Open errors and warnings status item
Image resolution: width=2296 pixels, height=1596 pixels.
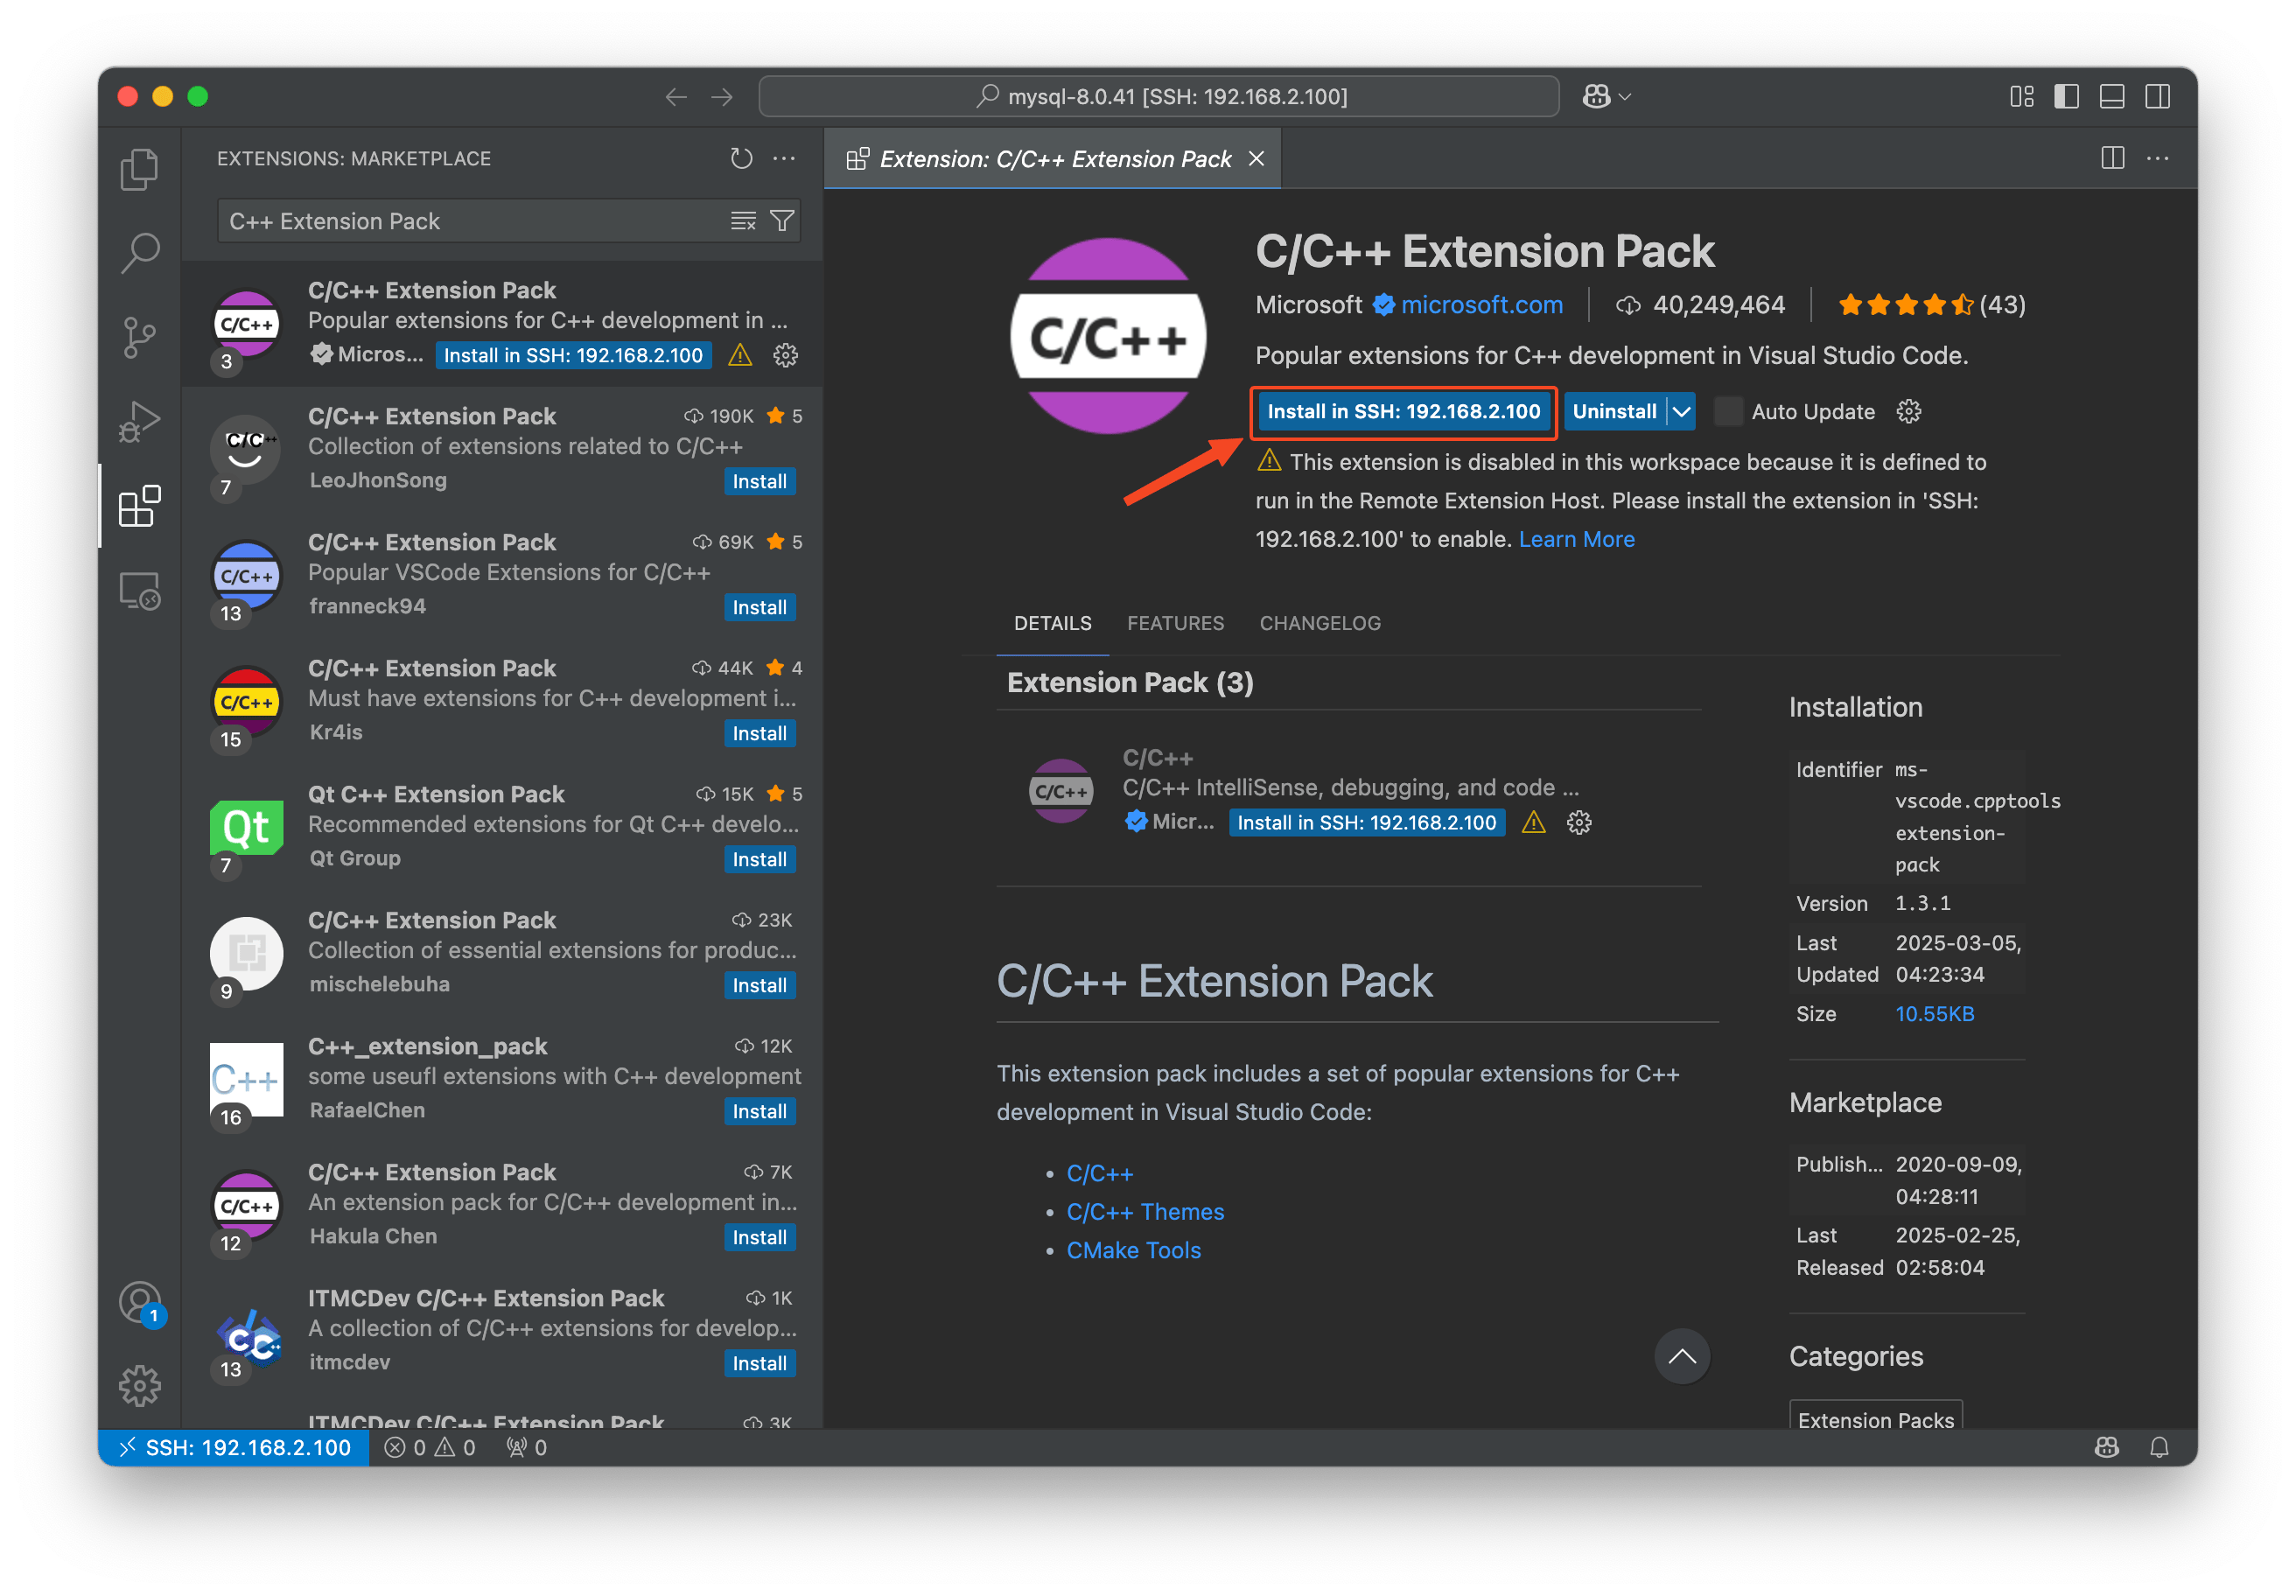(x=430, y=1447)
